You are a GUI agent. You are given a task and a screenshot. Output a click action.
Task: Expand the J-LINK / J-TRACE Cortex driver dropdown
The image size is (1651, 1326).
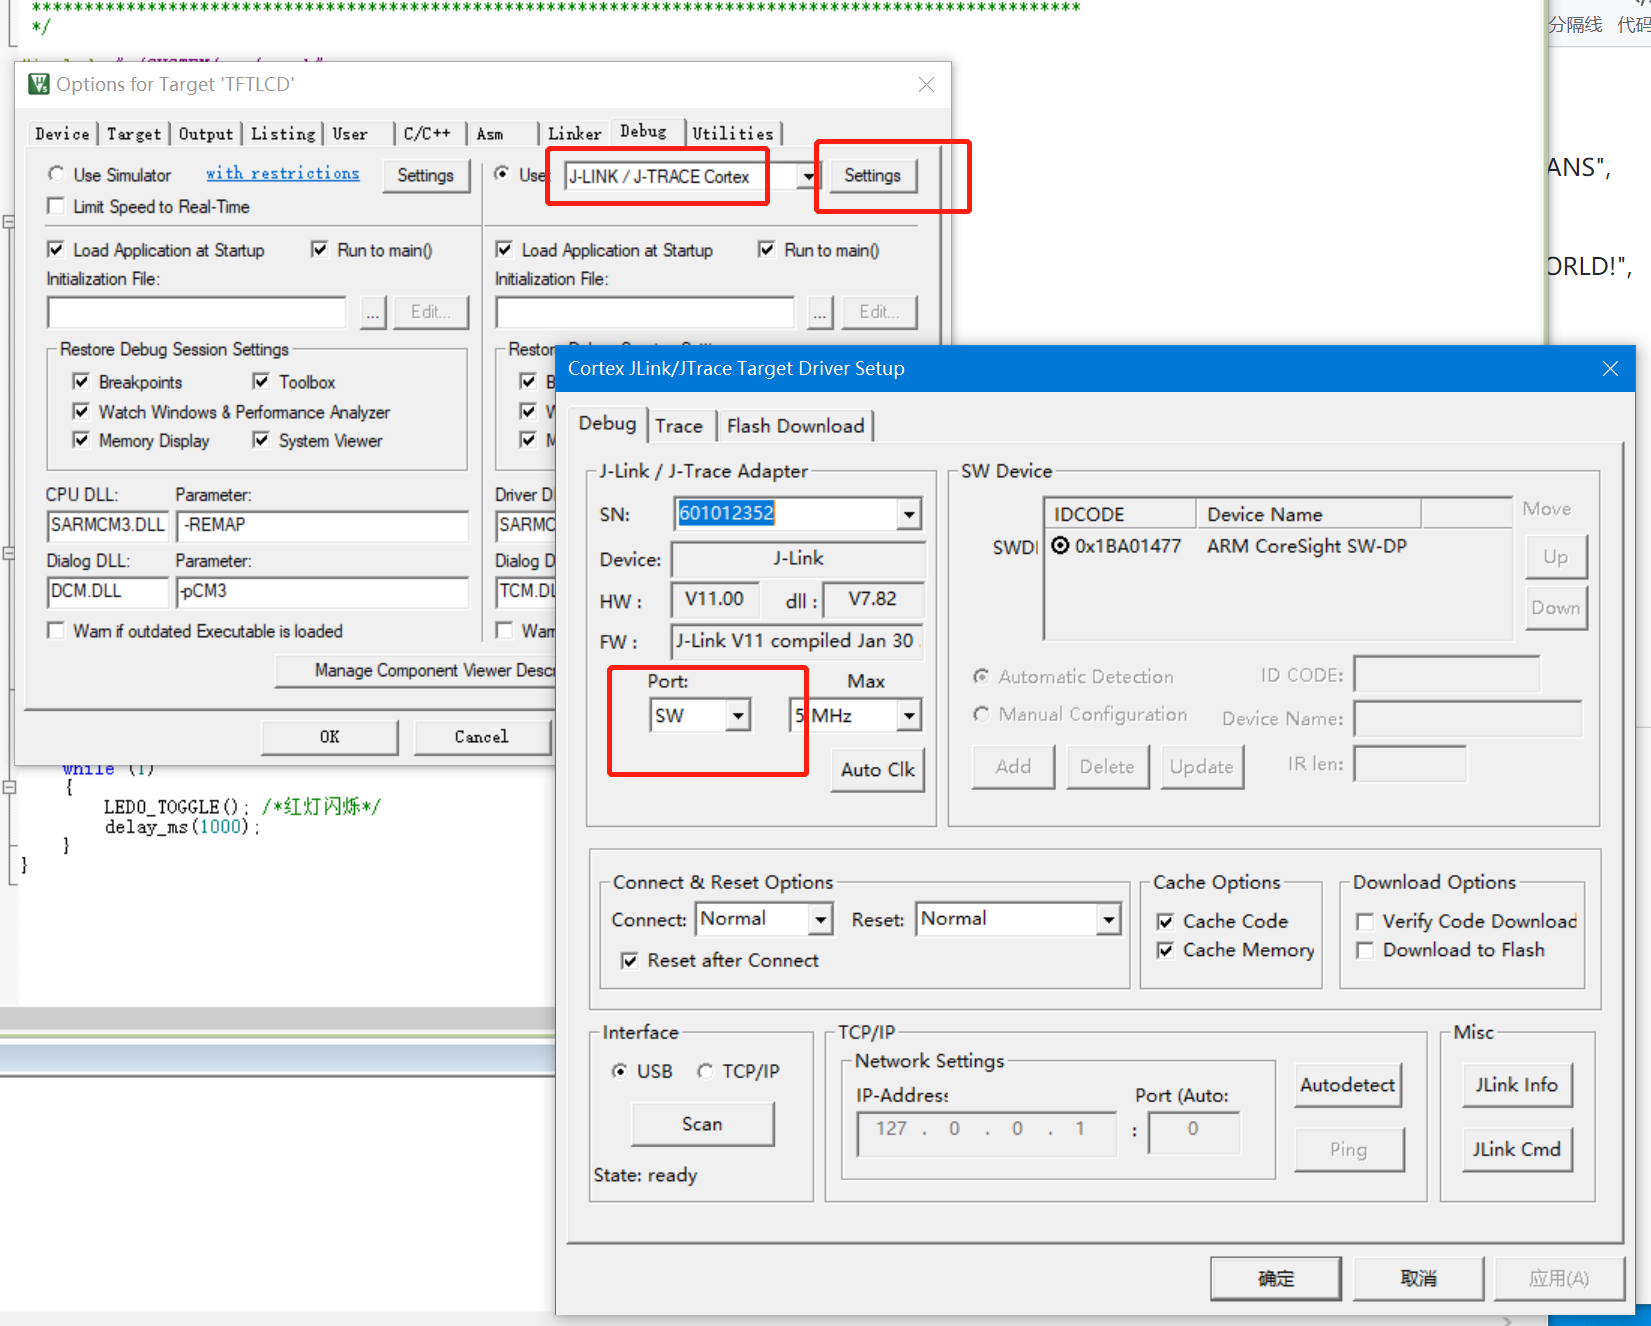(x=808, y=176)
